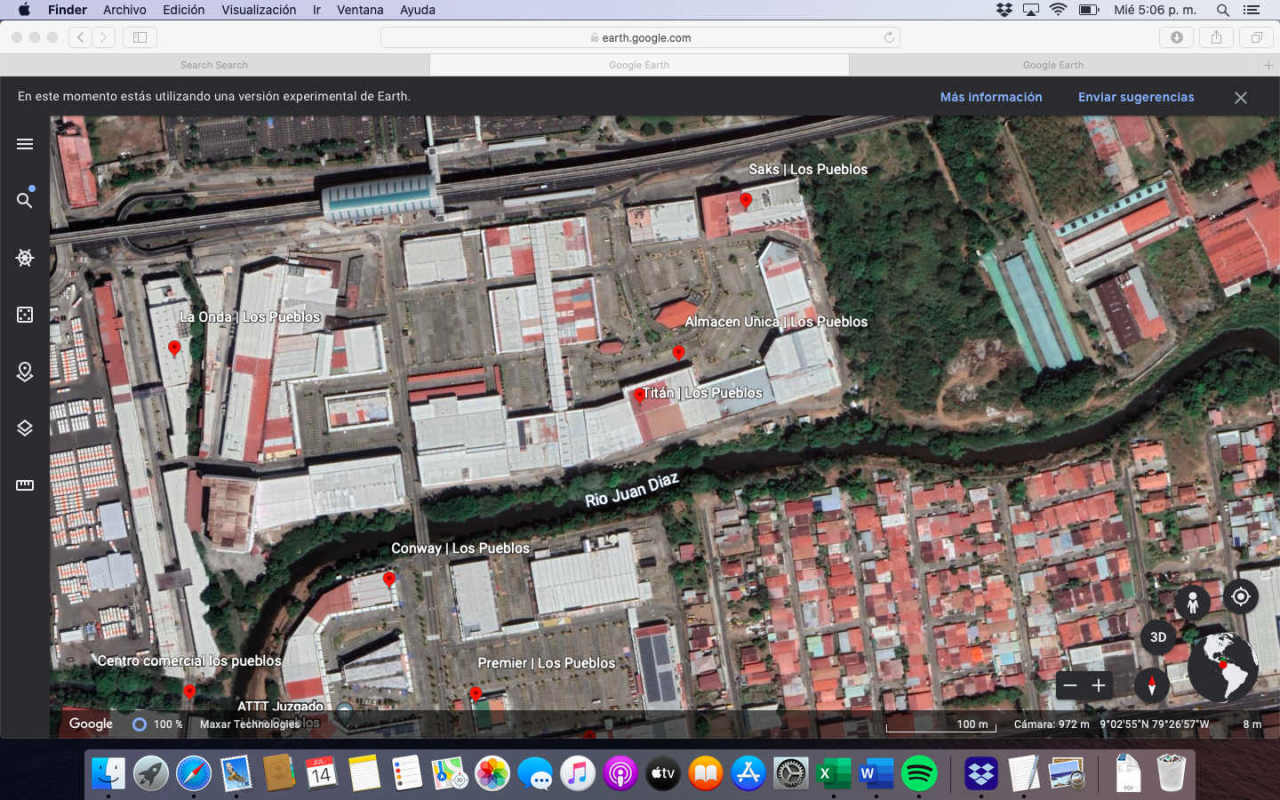The width and height of the screenshot is (1280, 800).
Task: Select the Saks Los Pueblos map pin
Action: pos(745,200)
